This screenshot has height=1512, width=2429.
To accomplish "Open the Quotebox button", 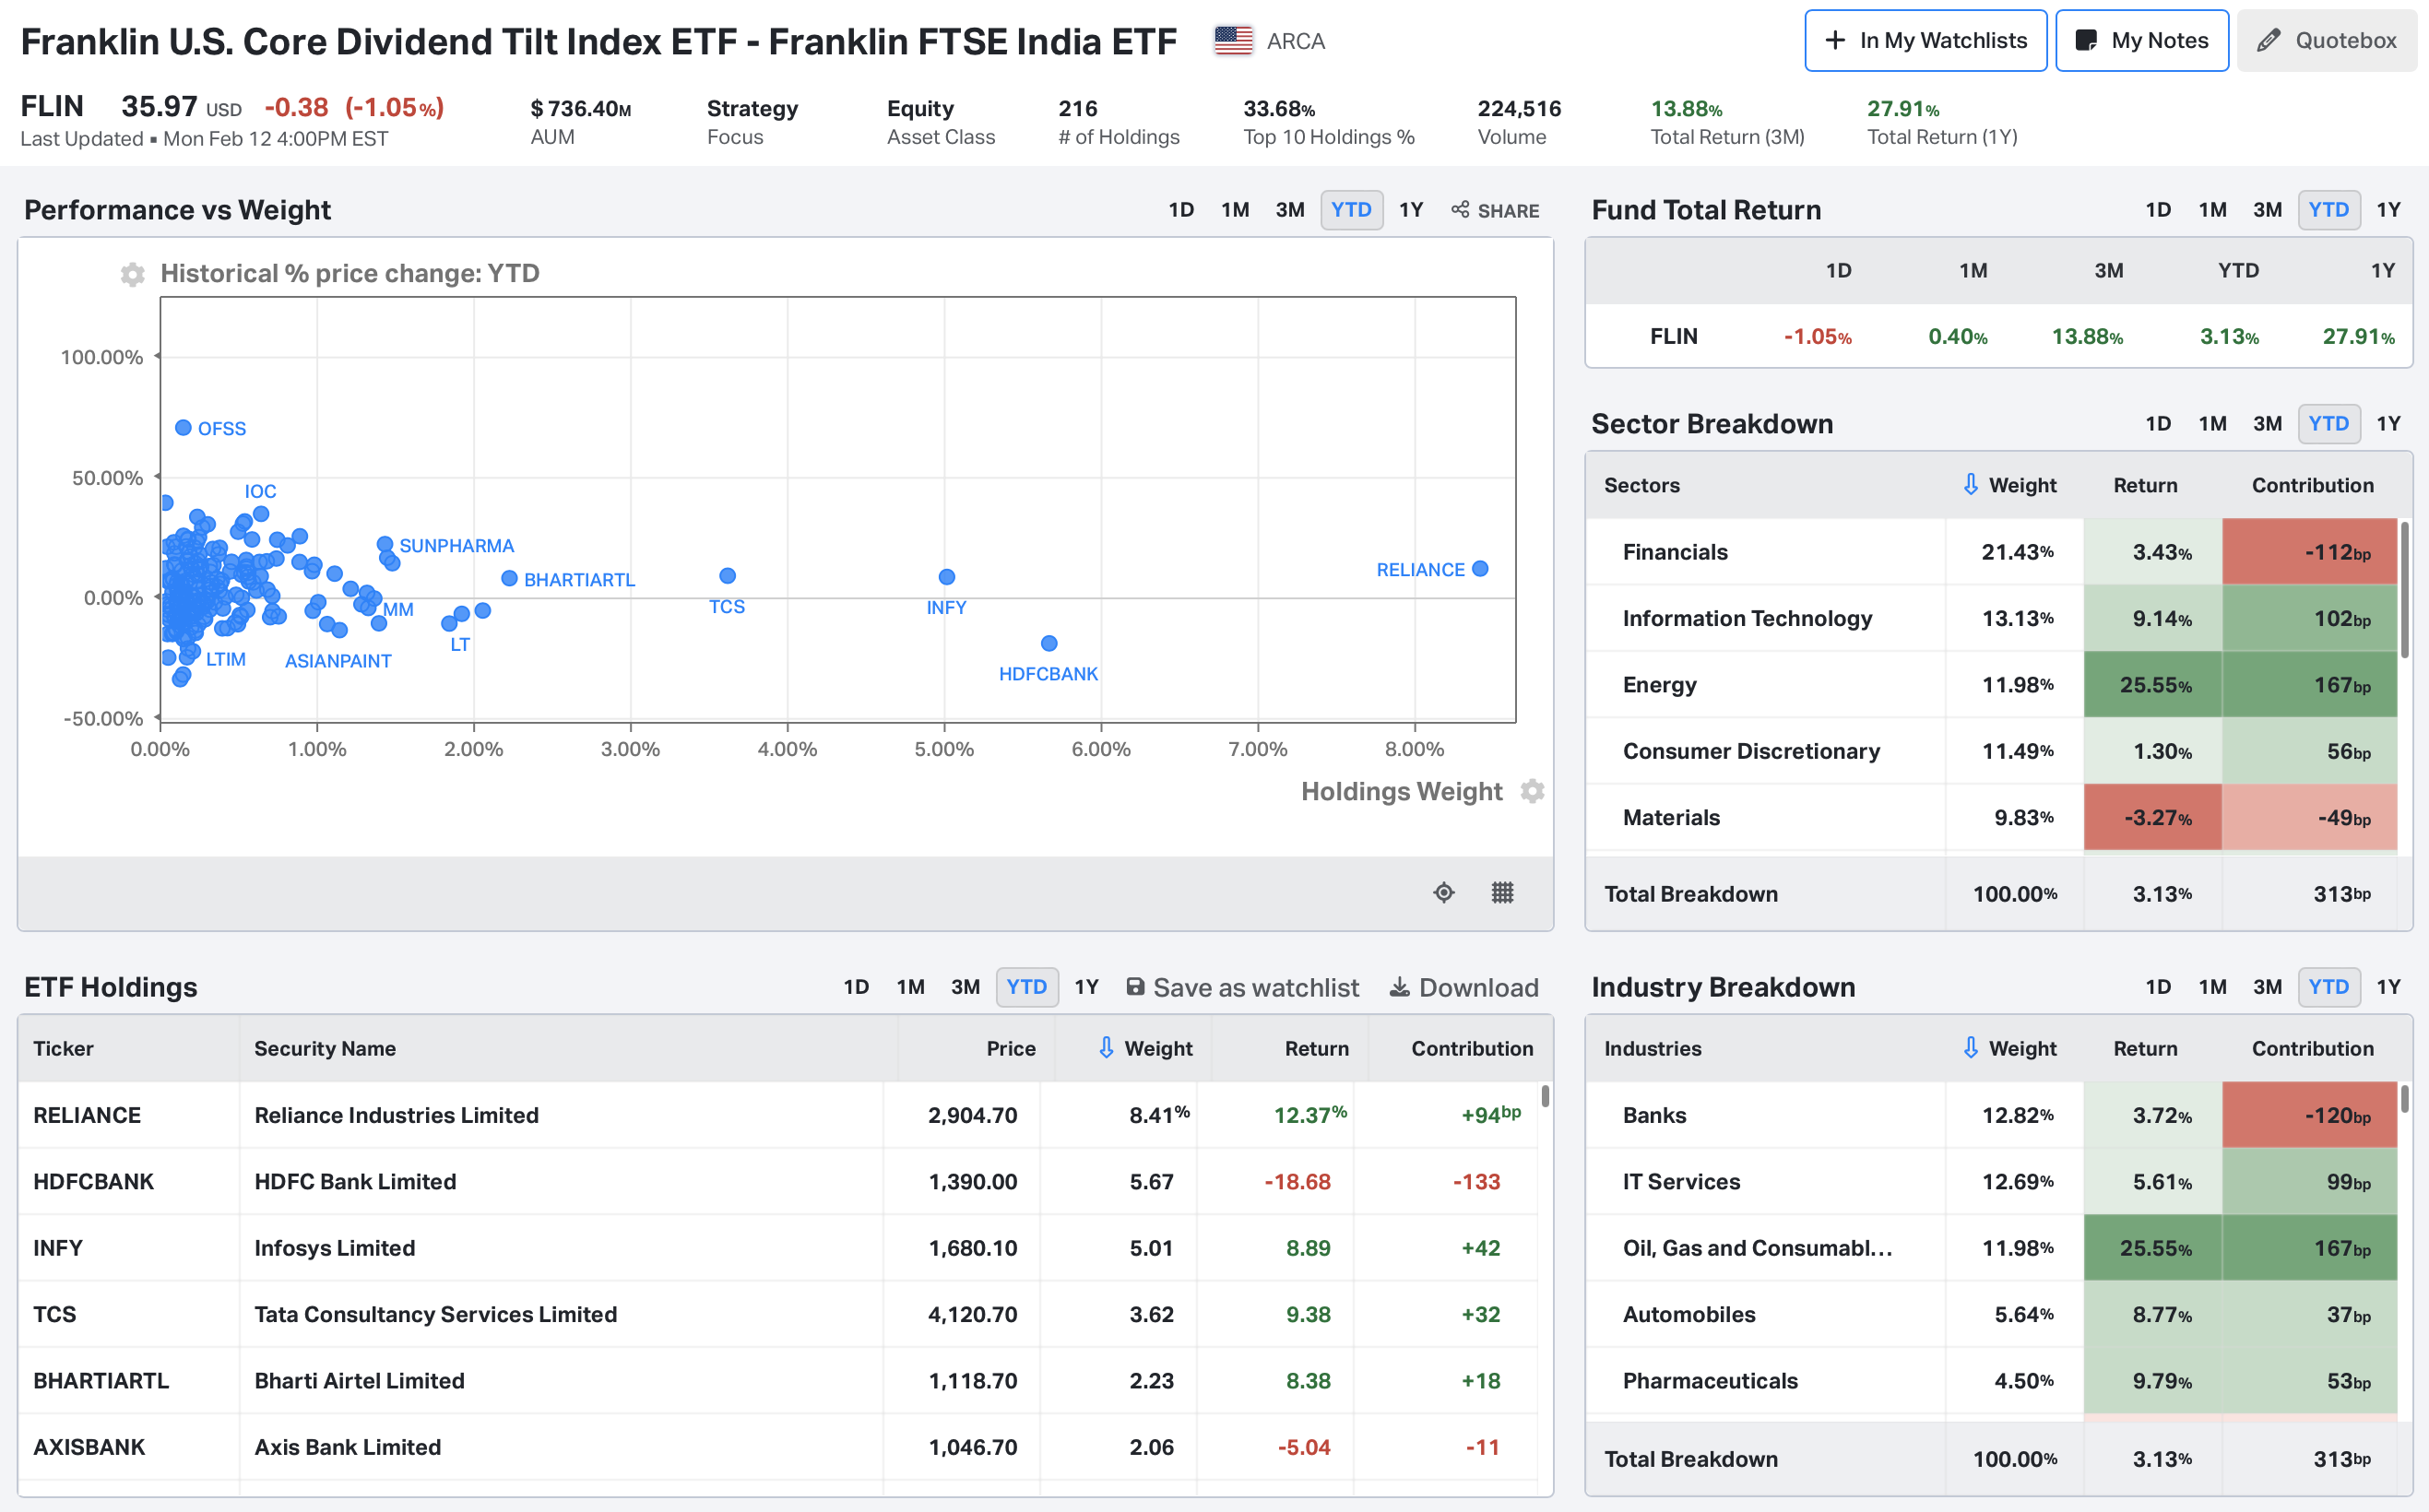I will [2327, 41].
